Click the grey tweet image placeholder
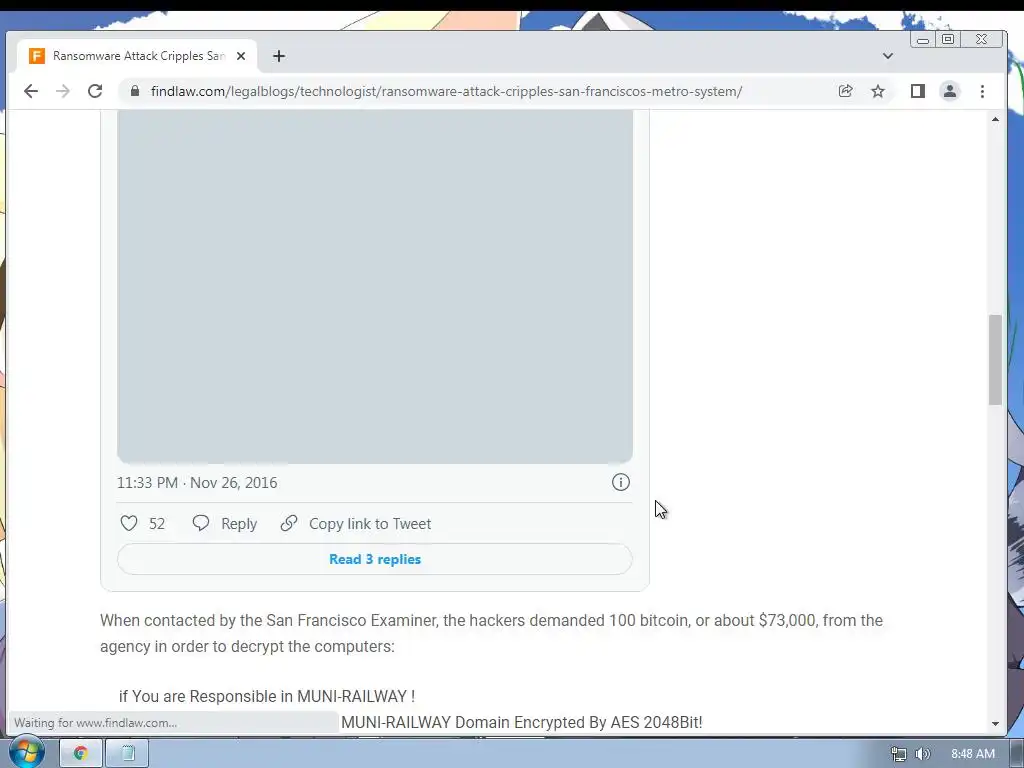Image resolution: width=1024 pixels, height=768 pixels. pos(375,287)
